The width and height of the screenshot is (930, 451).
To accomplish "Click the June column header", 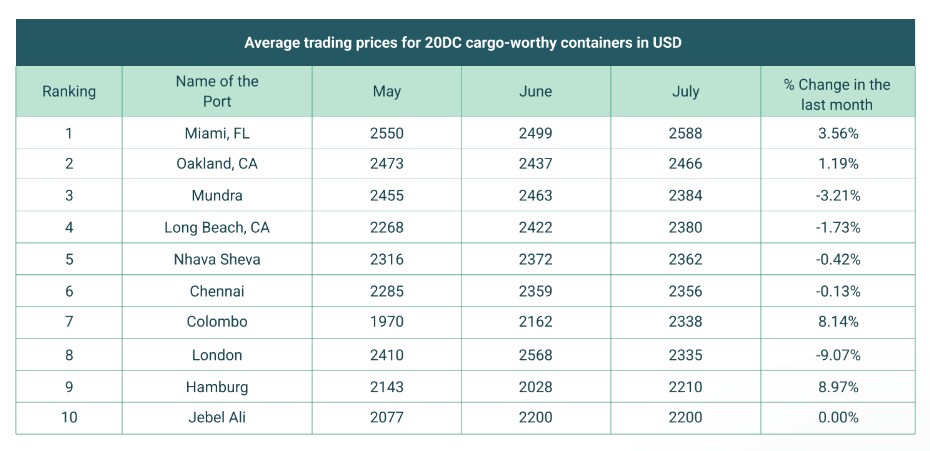I will 535,91.
